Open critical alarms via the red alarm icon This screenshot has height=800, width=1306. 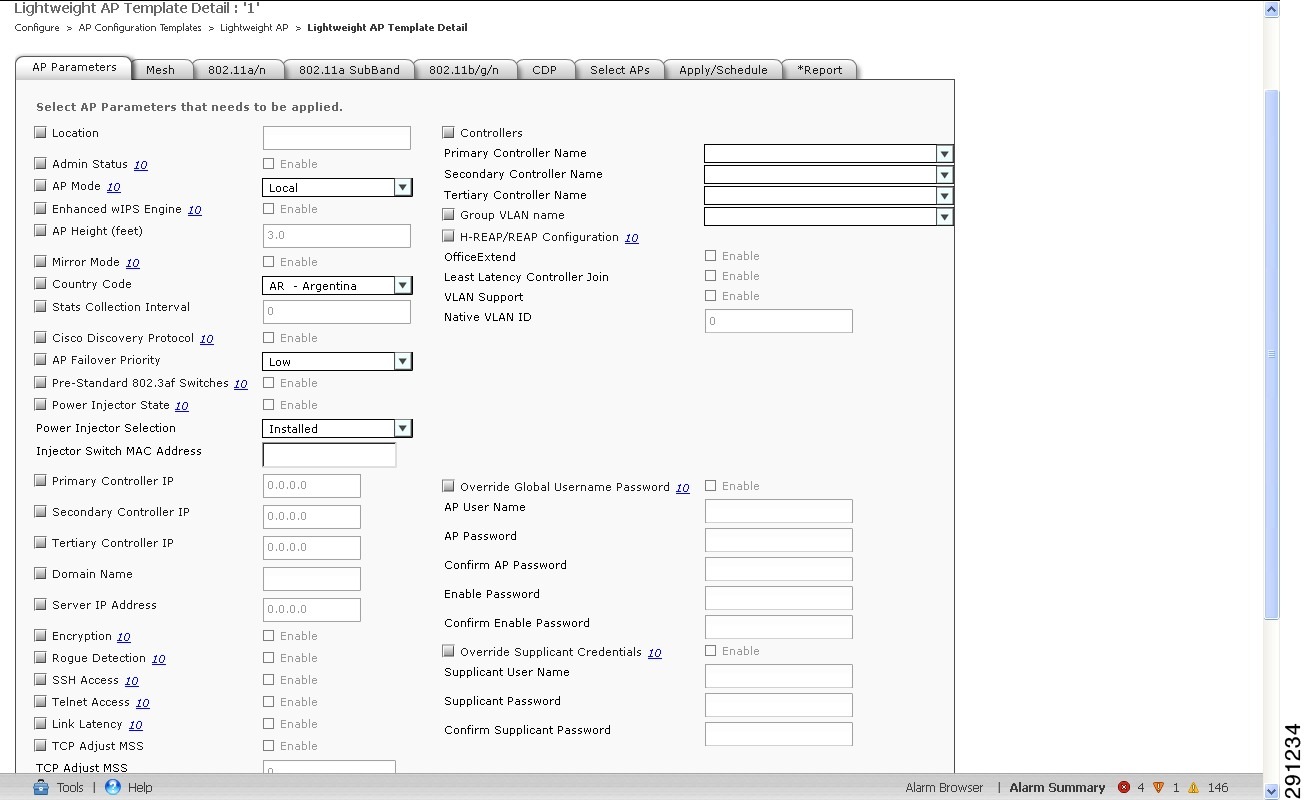pyautogui.click(x=1123, y=787)
